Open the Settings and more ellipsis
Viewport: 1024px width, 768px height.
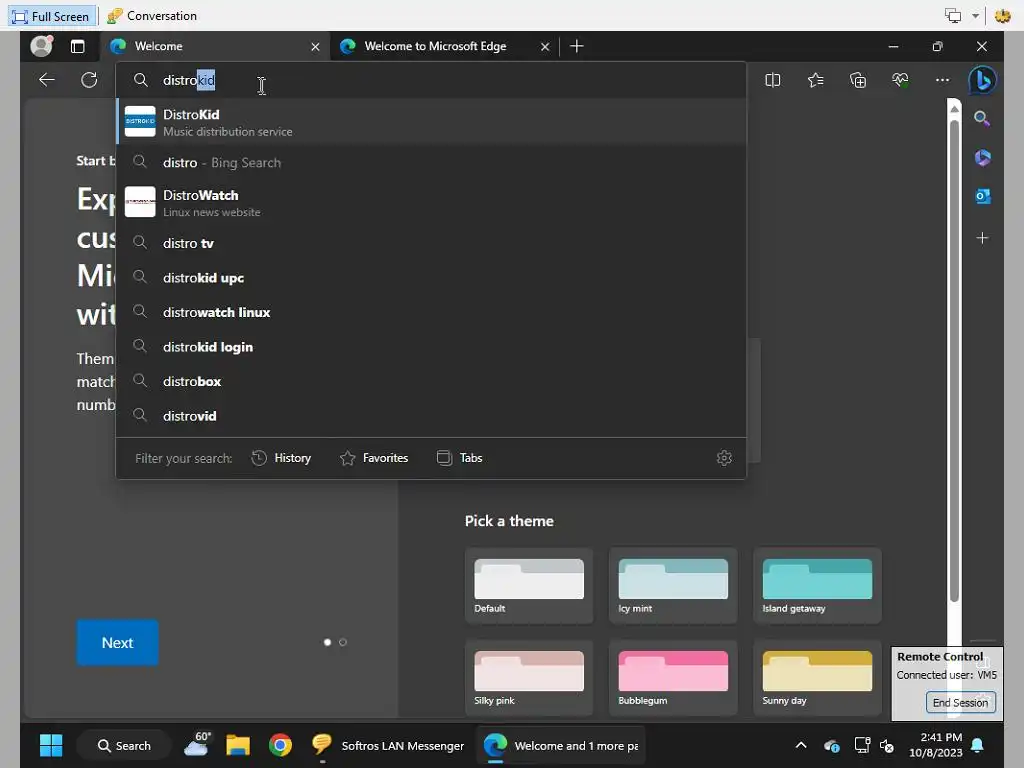[x=942, y=80]
